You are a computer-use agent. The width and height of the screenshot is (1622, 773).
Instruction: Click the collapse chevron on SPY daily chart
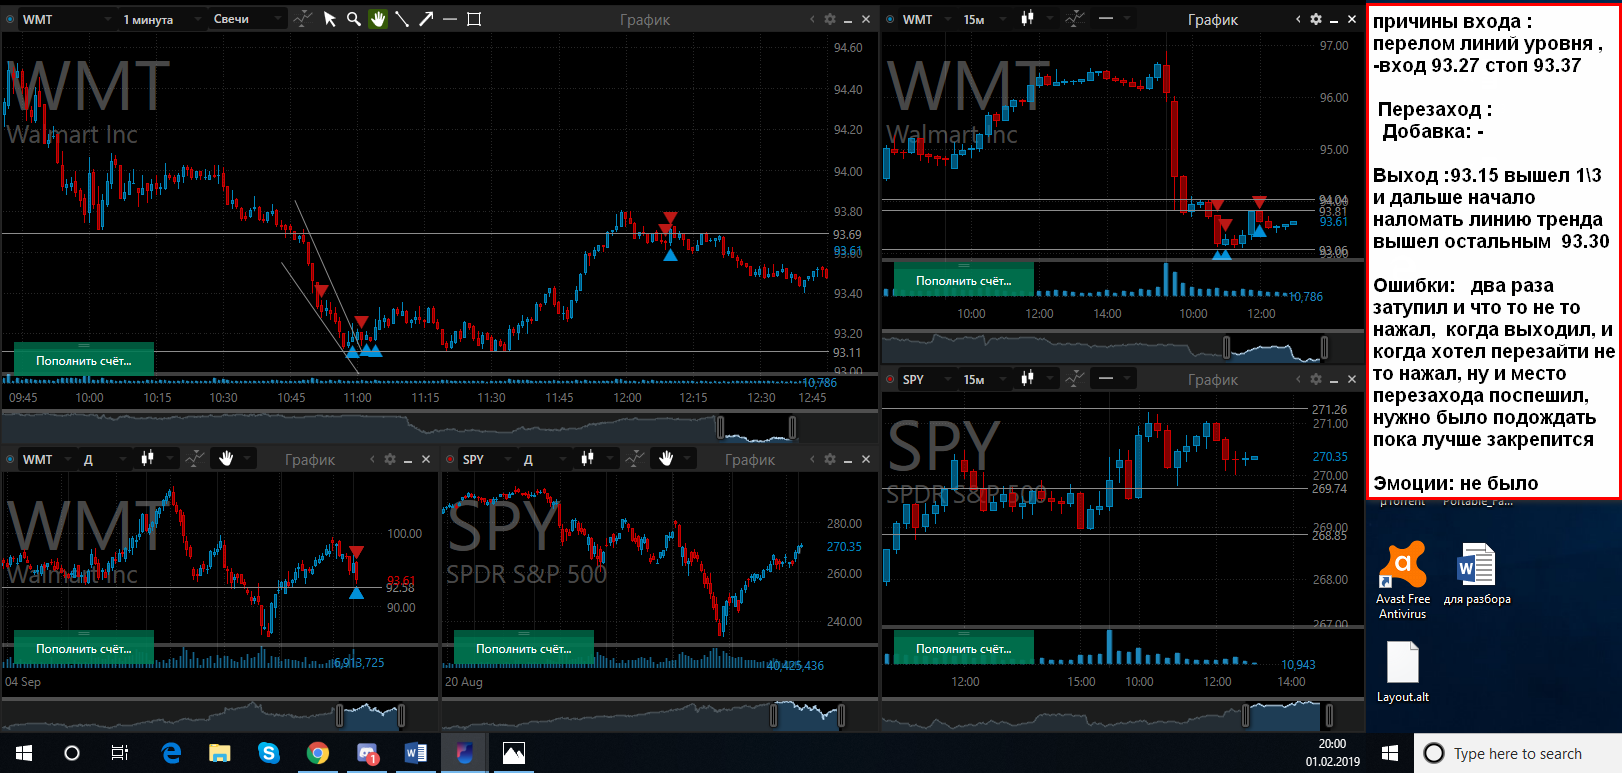click(812, 459)
